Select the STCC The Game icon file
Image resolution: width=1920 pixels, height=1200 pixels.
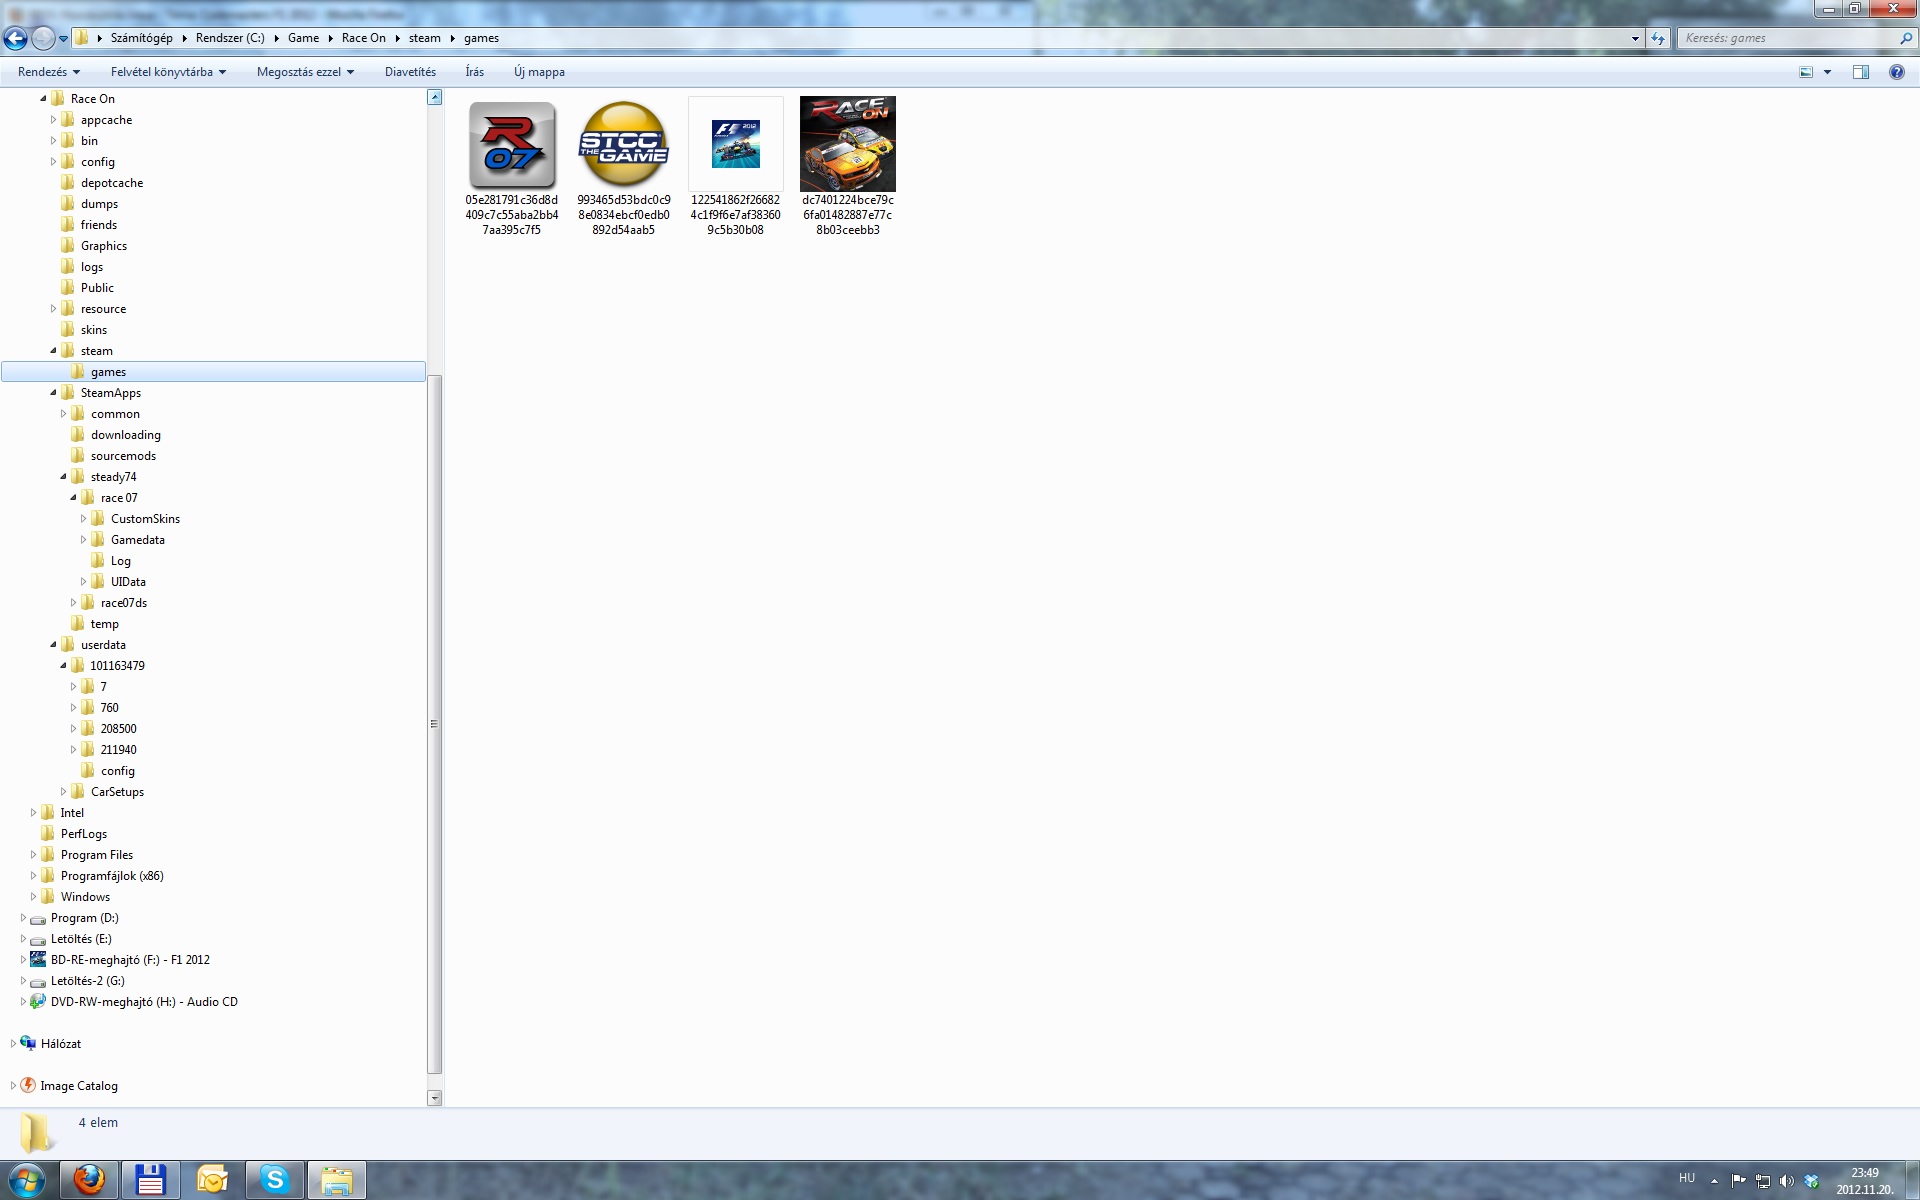click(624, 167)
